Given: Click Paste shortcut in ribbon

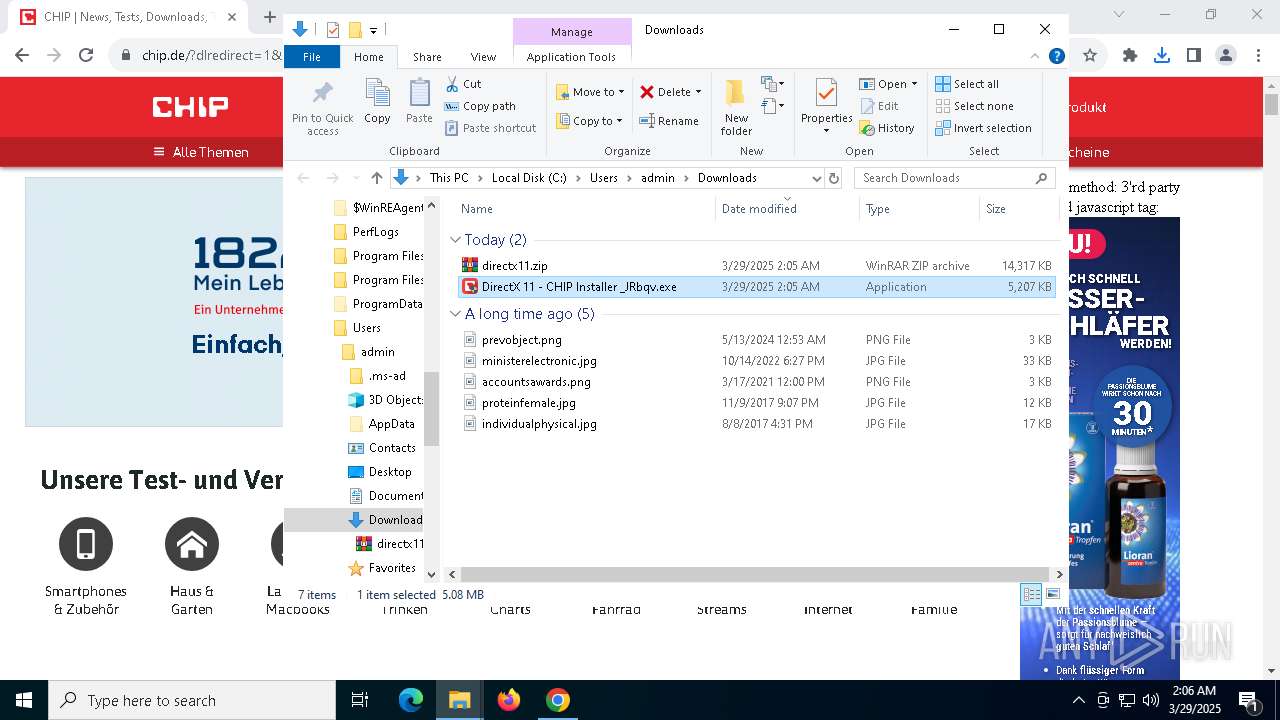Looking at the screenshot, I should click(x=490, y=128).
